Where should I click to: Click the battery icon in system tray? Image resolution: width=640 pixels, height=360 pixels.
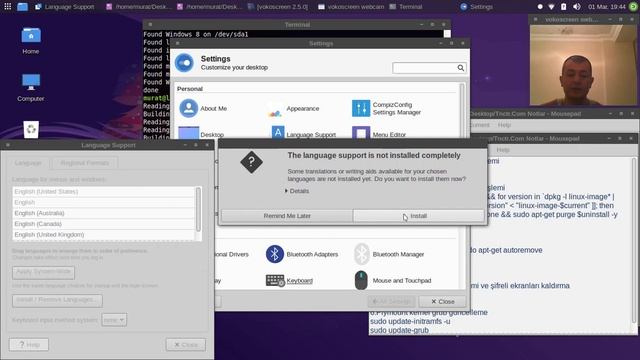(x=564, y=7)
